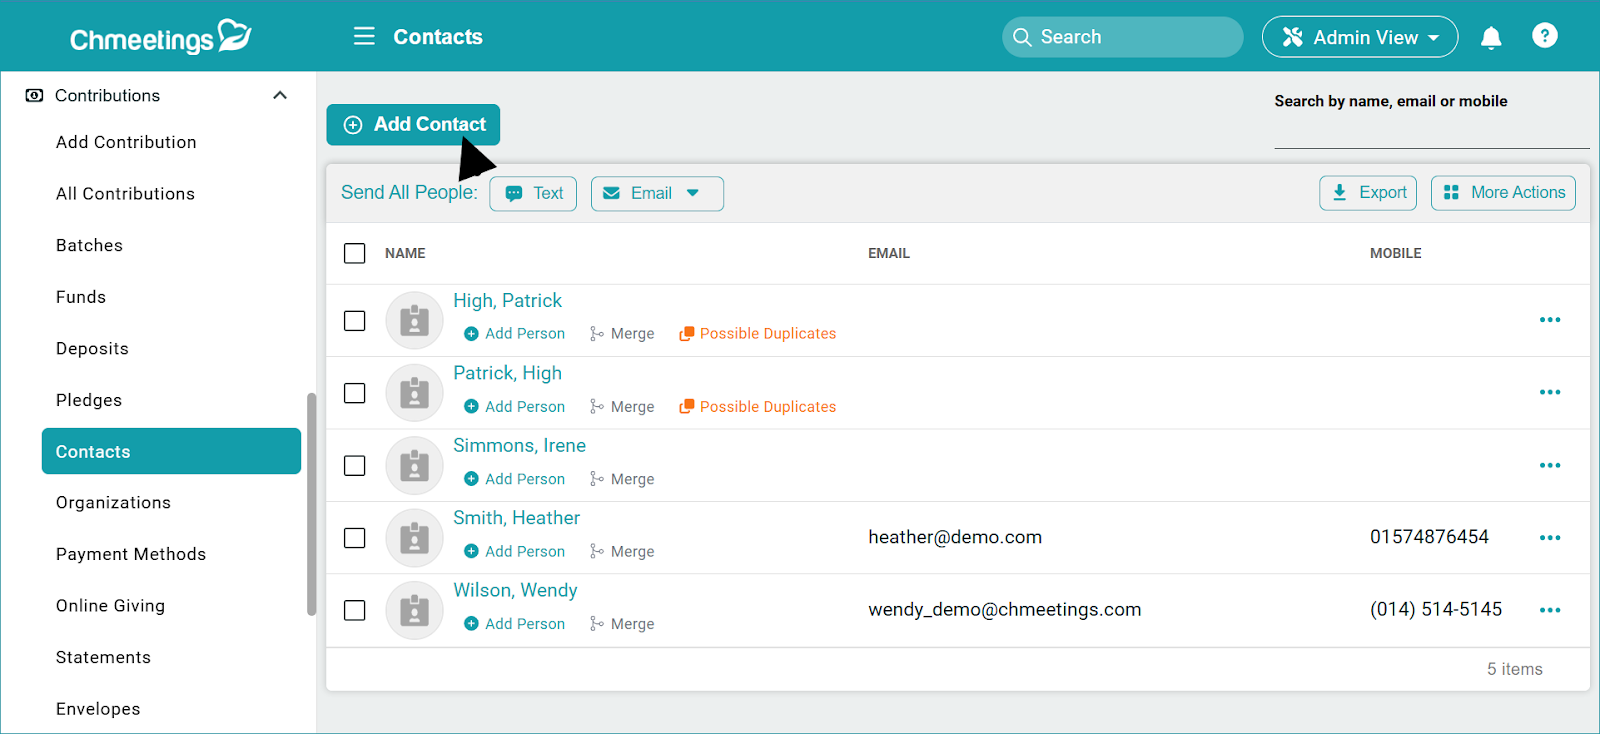1600x734 pixels.
Task: Open three-dot menu for Smith, Heather
Action: coord(1549,538)
